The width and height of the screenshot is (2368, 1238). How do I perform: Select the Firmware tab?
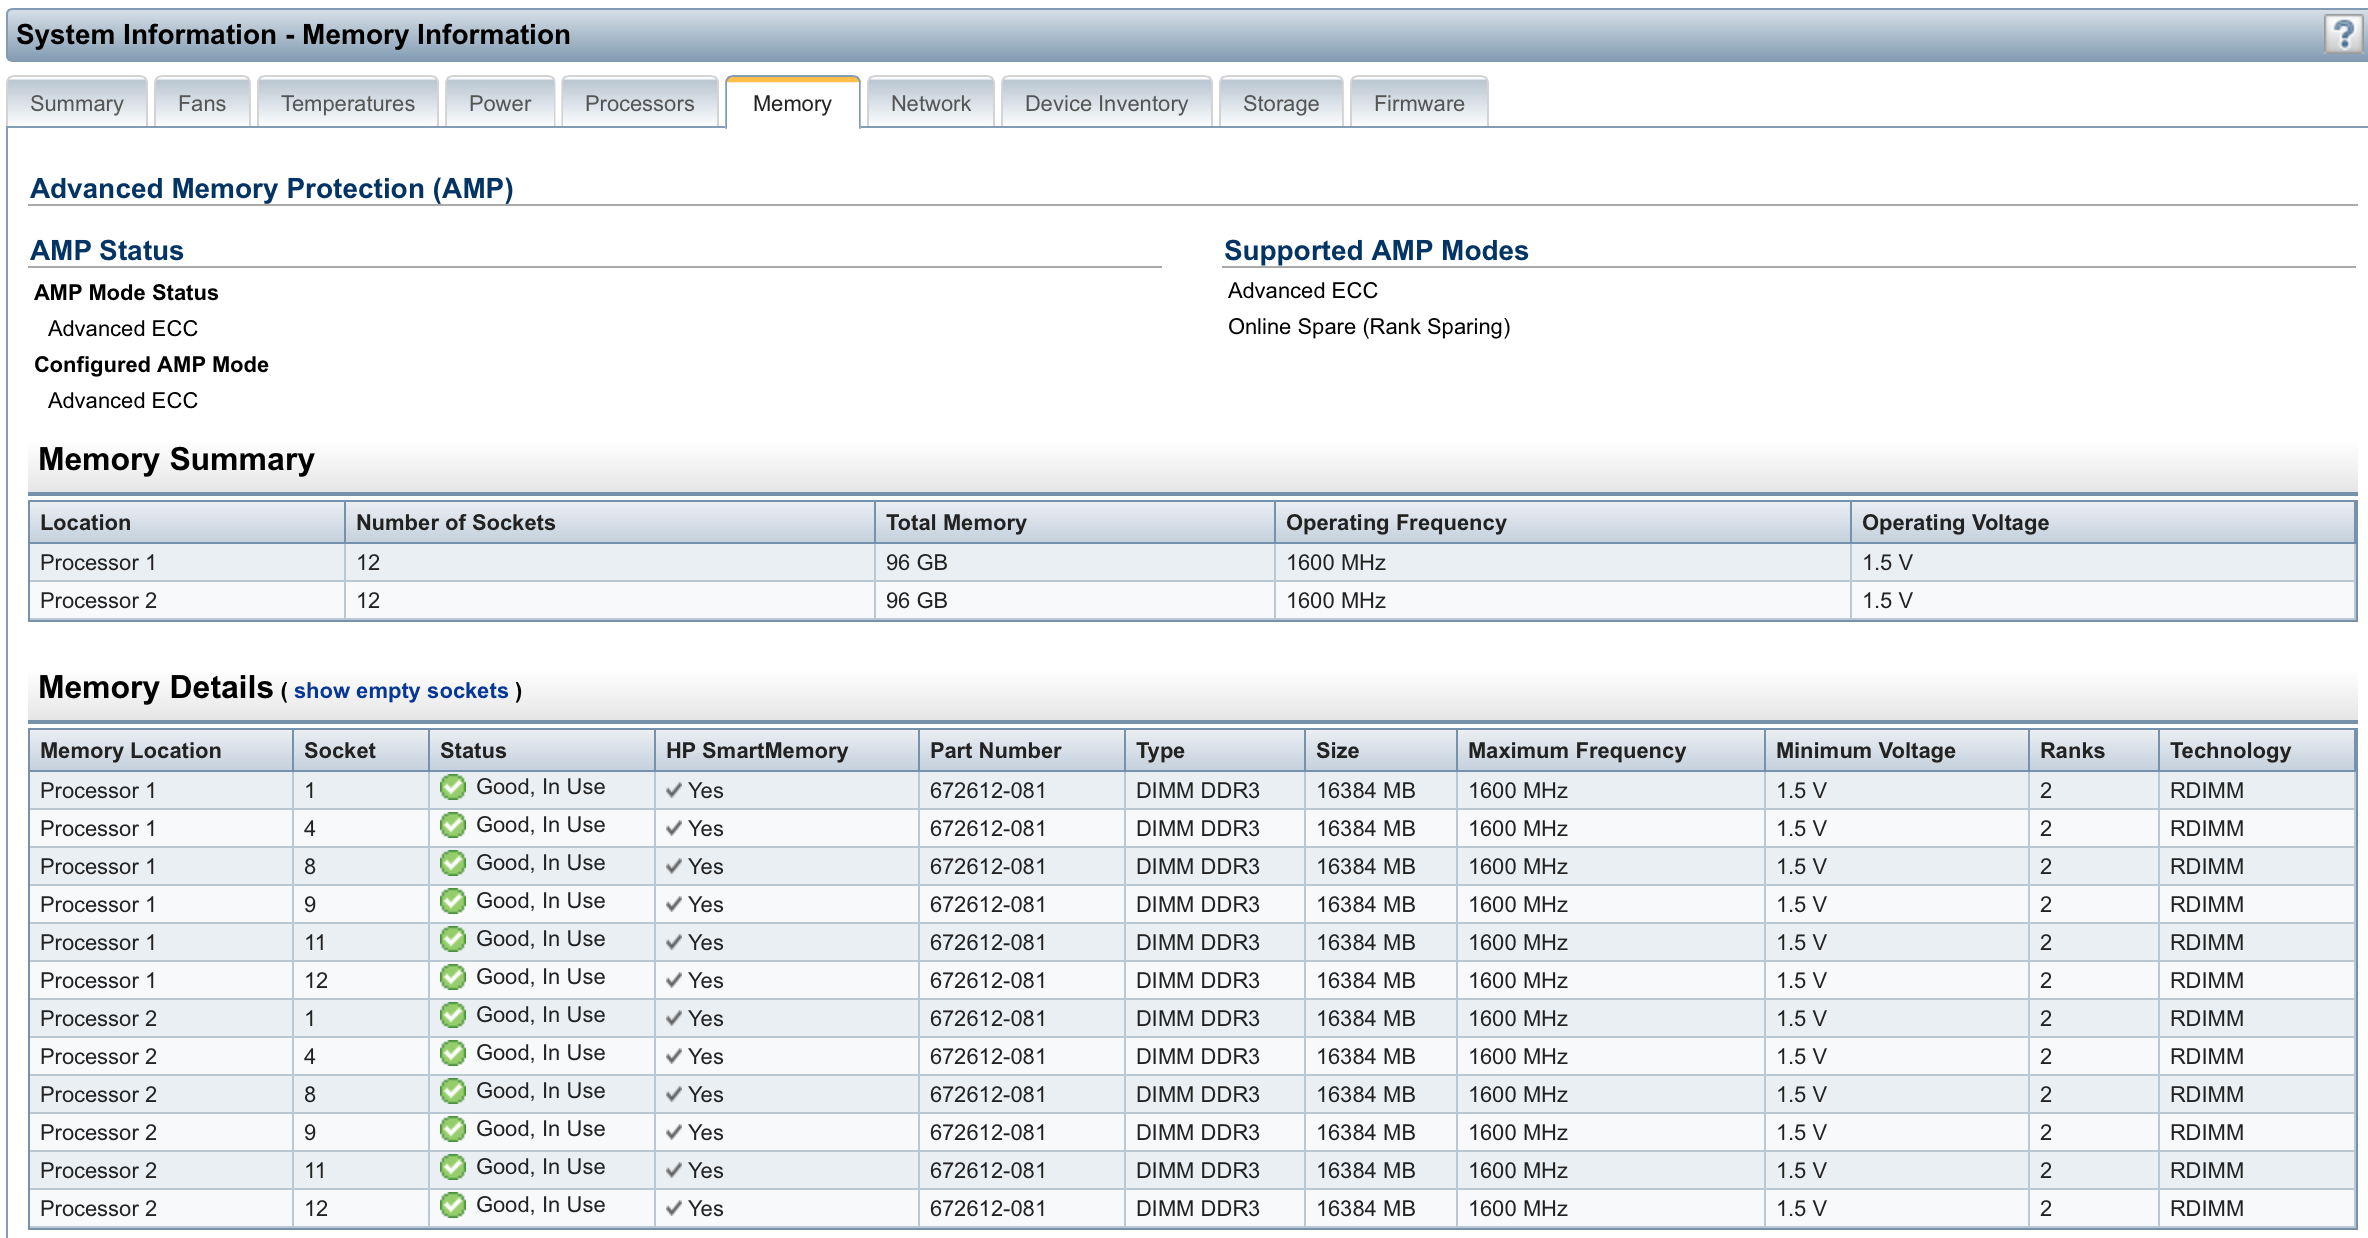pos(1418,103)
